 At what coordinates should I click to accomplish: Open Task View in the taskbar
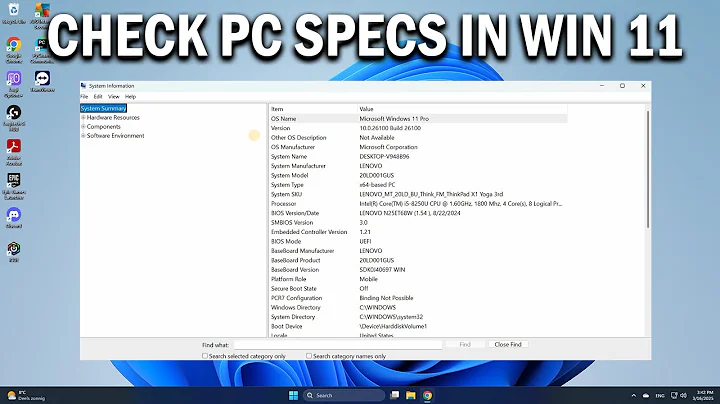pyautogui.click(x=394, y=395)
